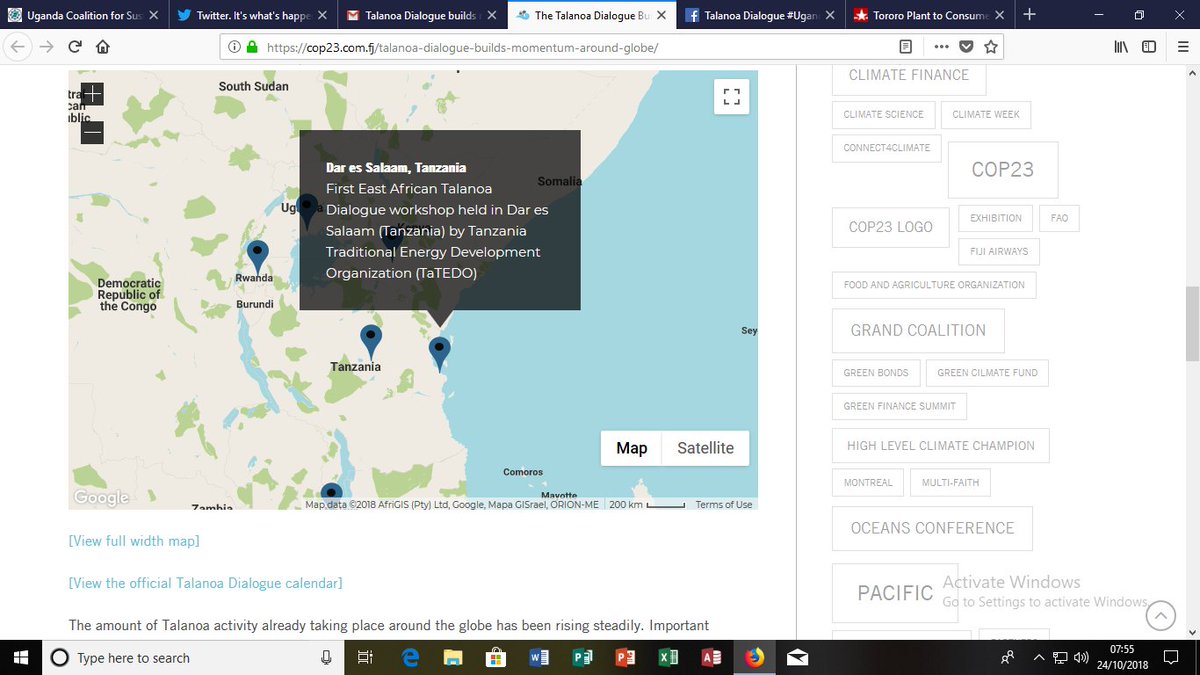The height and width of the screenshot is (675, 1200).
Task: Select the CLIMATE WEEK tag
Action: [x=985, y=114]
